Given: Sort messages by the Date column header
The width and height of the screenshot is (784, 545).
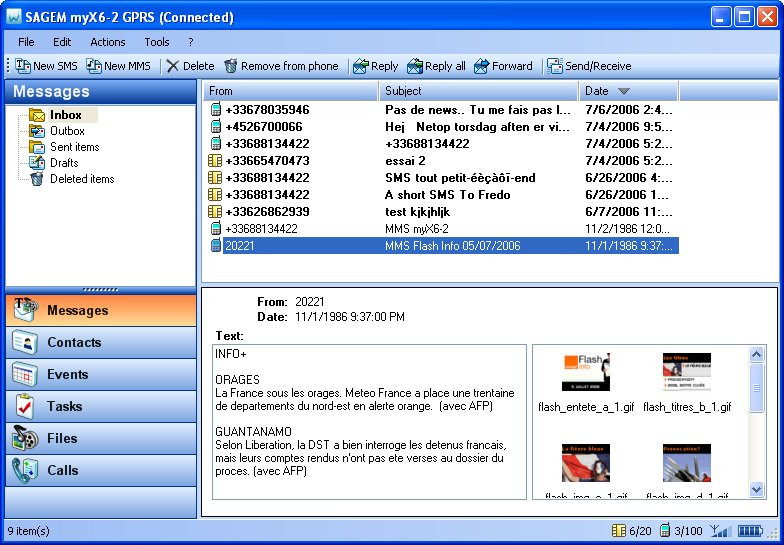Looking at the screenshot, I should [628, 91].
